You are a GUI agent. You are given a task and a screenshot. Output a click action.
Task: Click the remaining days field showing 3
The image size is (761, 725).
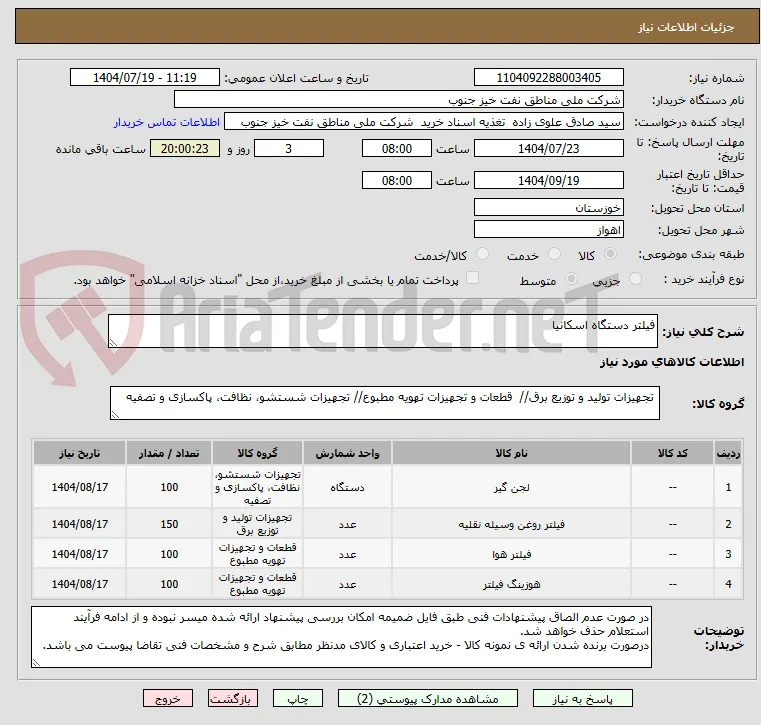pyautogui.click(x=289, y=148)
